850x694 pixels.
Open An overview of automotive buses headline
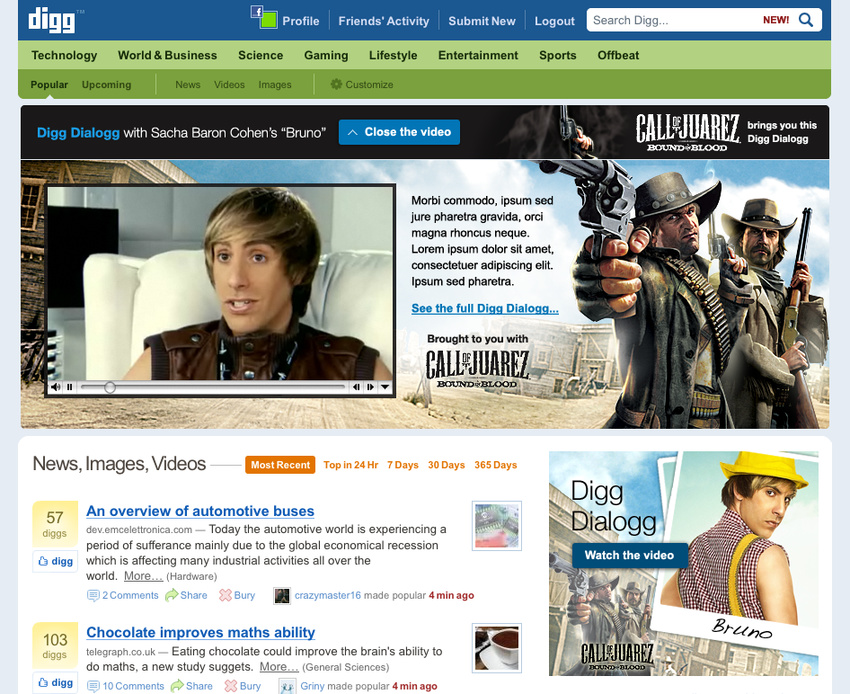click(x=200, y=511)
